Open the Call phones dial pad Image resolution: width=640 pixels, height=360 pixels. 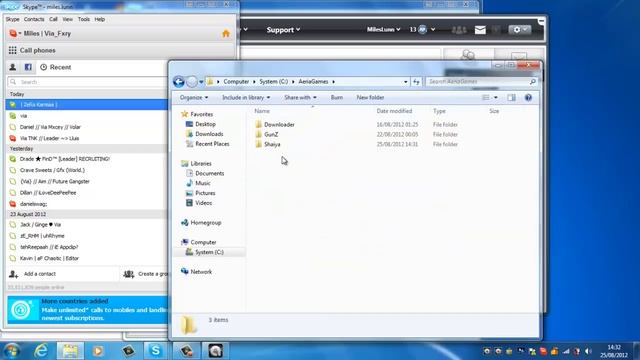coord(32,50)
